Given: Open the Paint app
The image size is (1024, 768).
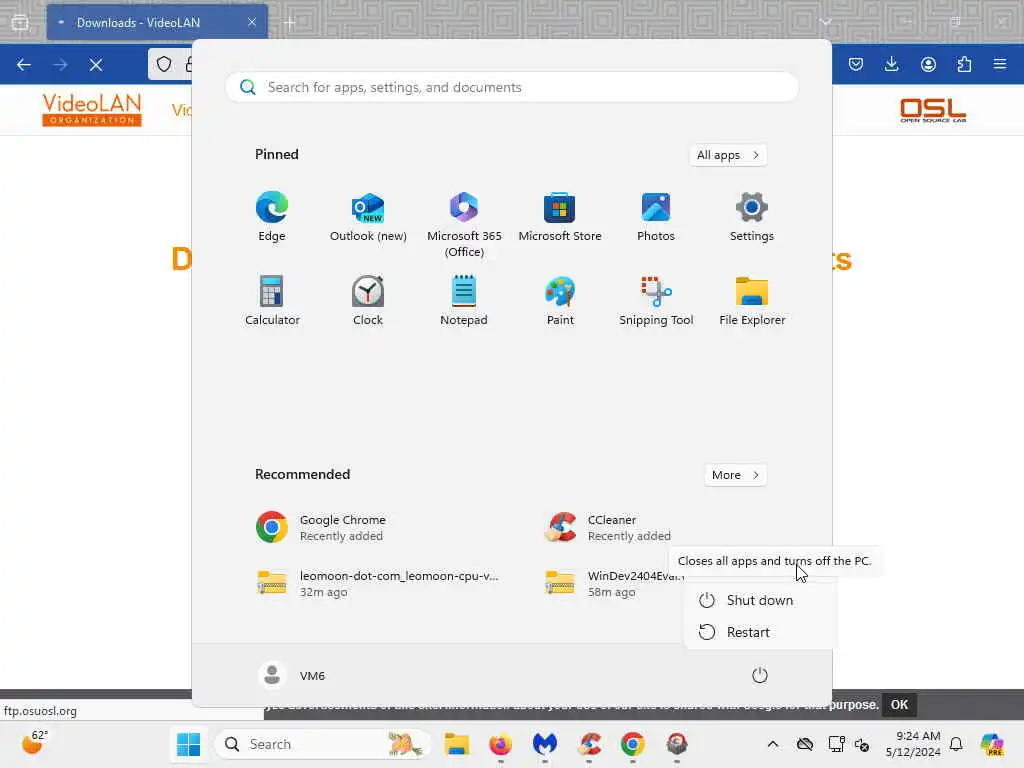Looking at the screenshot, I should tap(560, 300).
